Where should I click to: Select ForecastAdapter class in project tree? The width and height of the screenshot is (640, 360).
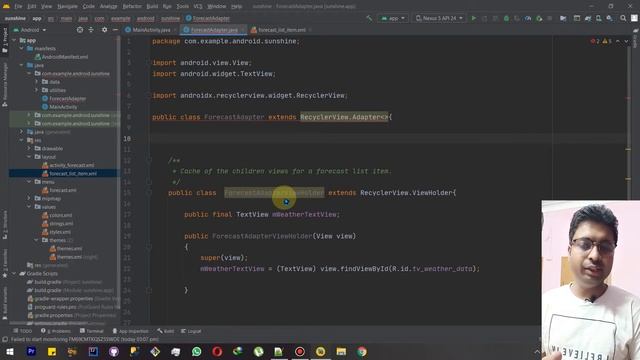click(x=64, y=98)
